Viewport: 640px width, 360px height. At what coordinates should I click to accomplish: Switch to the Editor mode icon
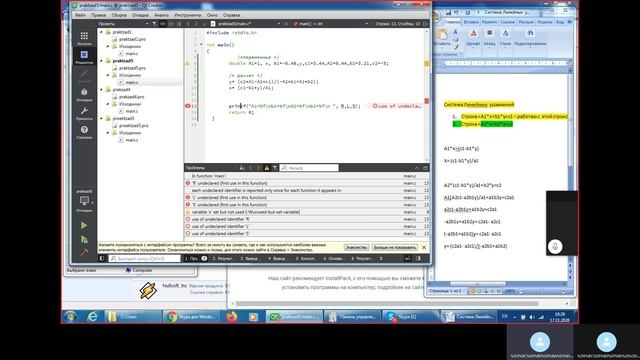[84, 57]
